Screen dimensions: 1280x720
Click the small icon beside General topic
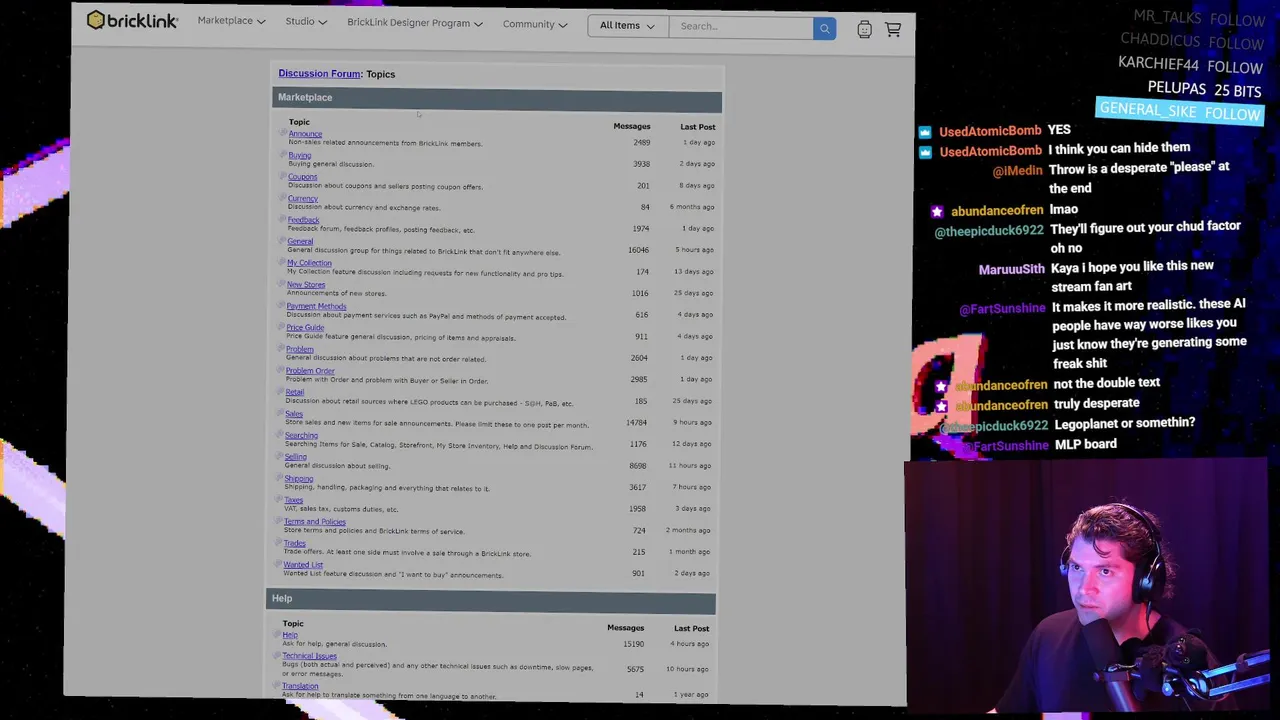[282, 241]
